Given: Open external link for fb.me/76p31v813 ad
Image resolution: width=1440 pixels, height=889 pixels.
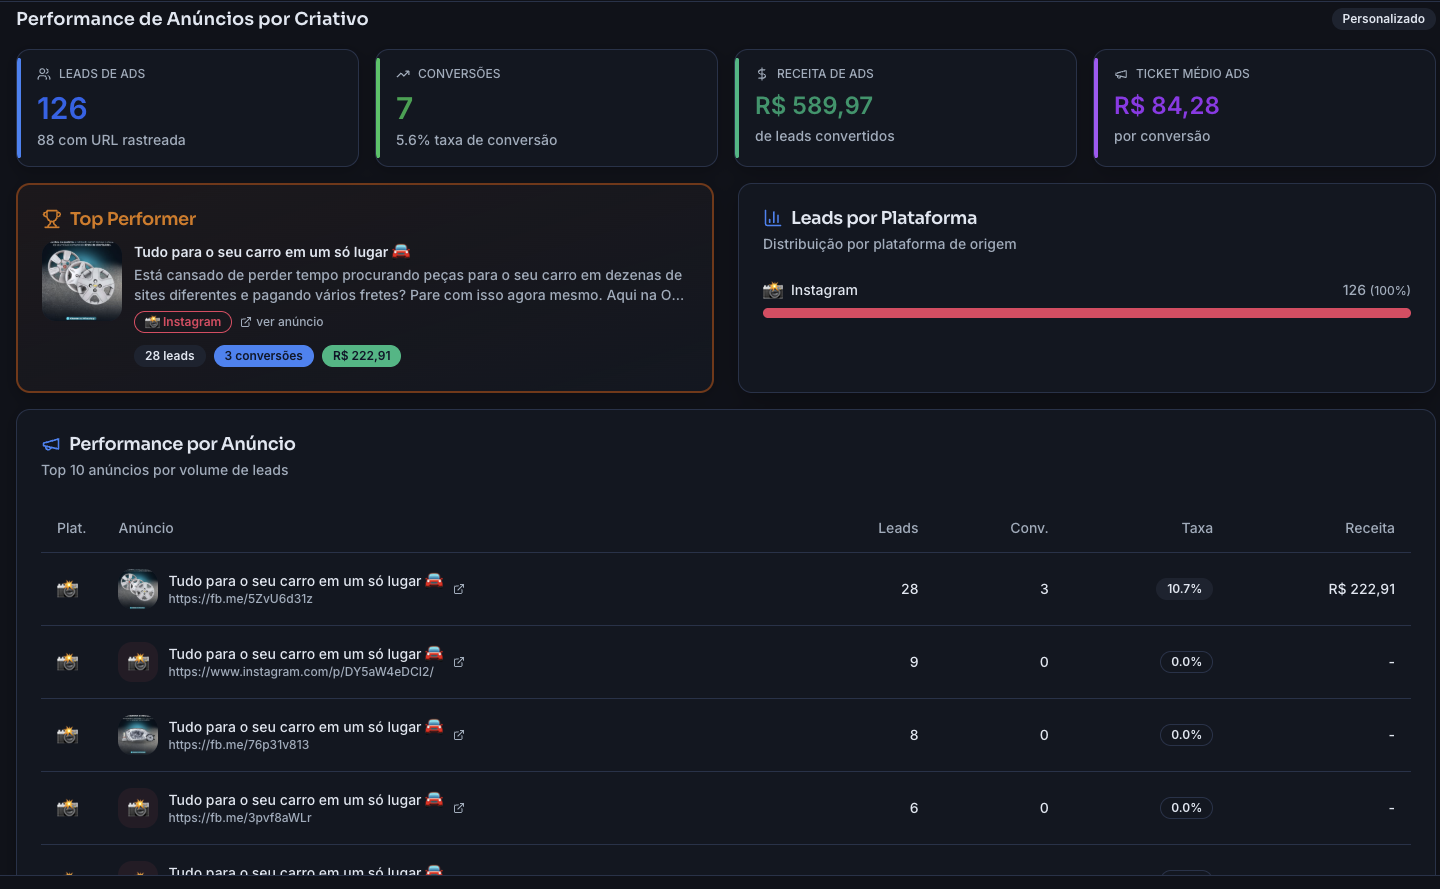Looking at the screenshot, I should (459, 735).
